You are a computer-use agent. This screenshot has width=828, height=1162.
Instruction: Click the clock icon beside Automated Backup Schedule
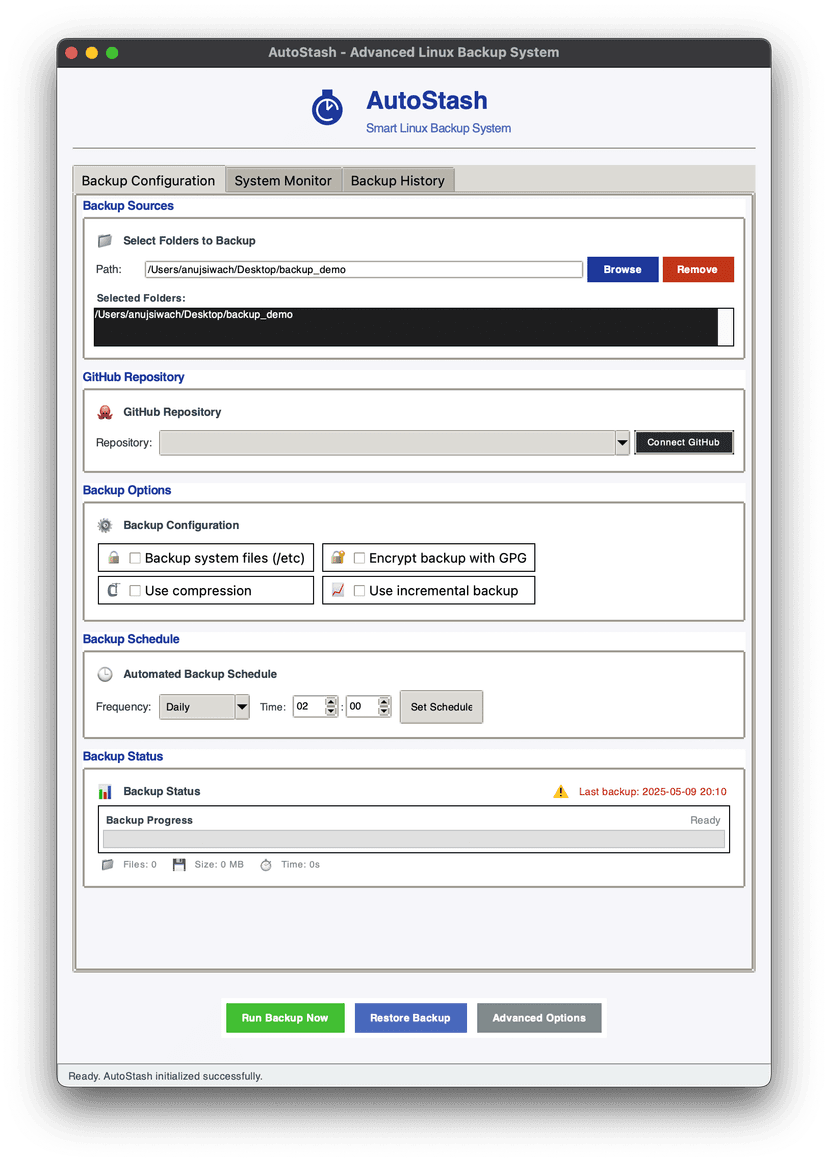pos(105,674)
